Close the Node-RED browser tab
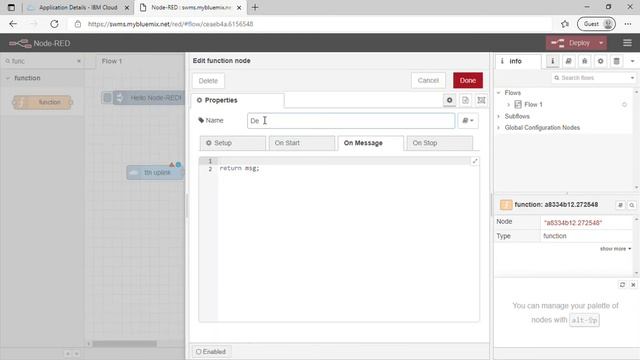640x360 pixels. [239, 7]
